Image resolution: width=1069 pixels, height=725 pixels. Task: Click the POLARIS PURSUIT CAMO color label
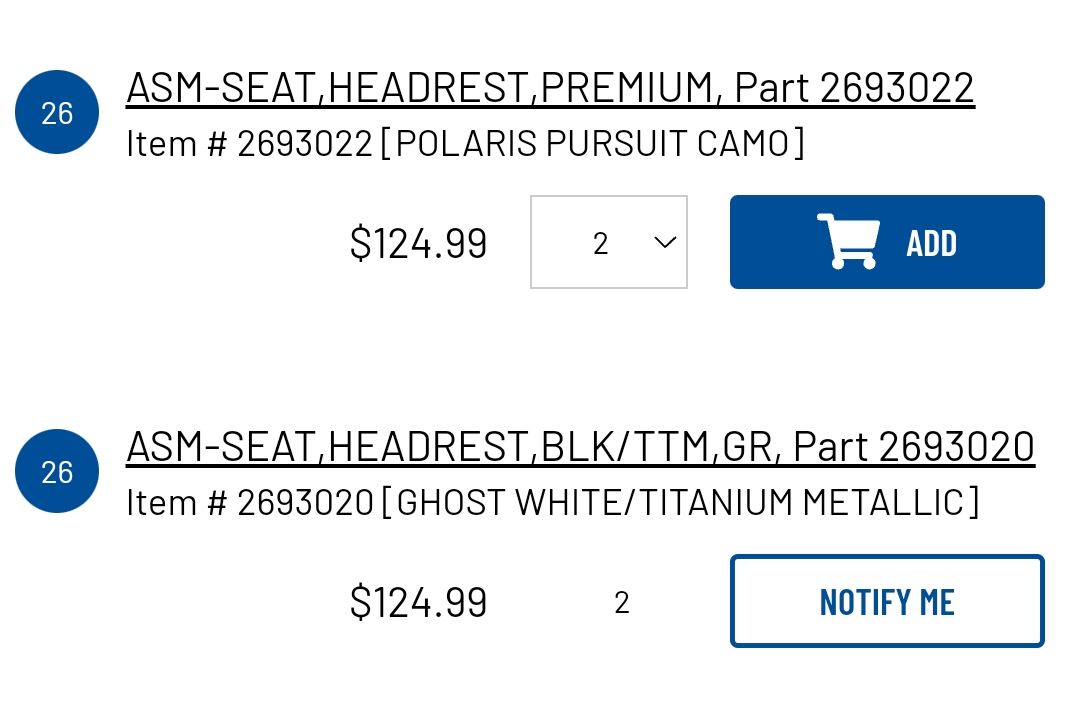click(592, 144)
